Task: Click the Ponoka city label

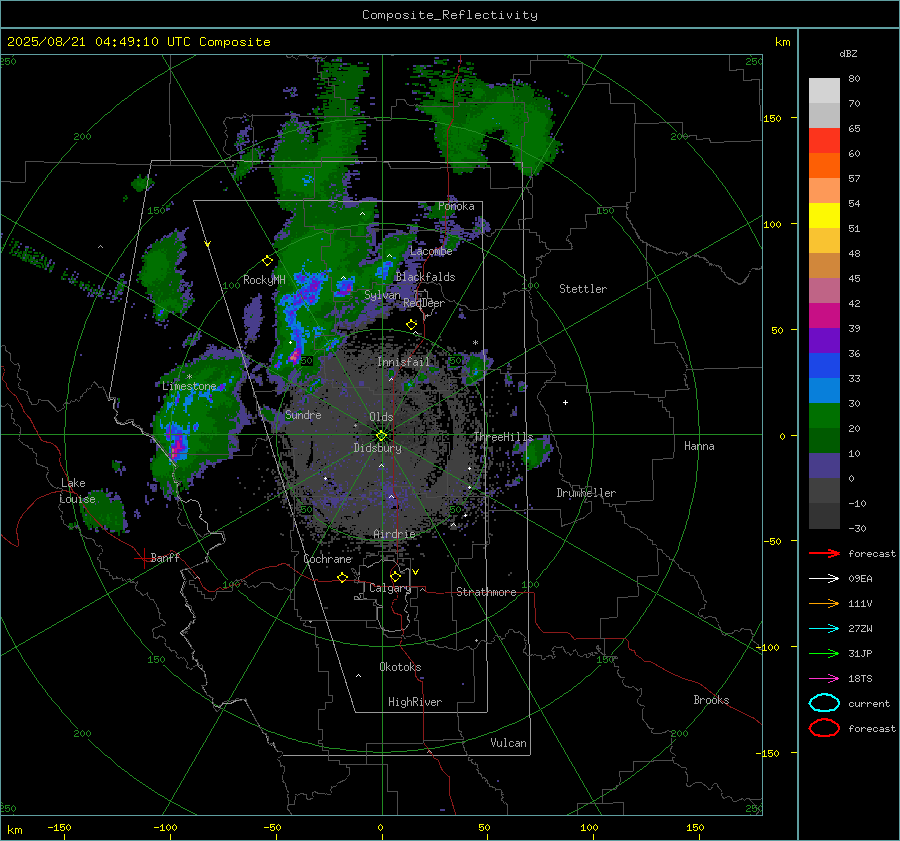Action: coord(456,206)
